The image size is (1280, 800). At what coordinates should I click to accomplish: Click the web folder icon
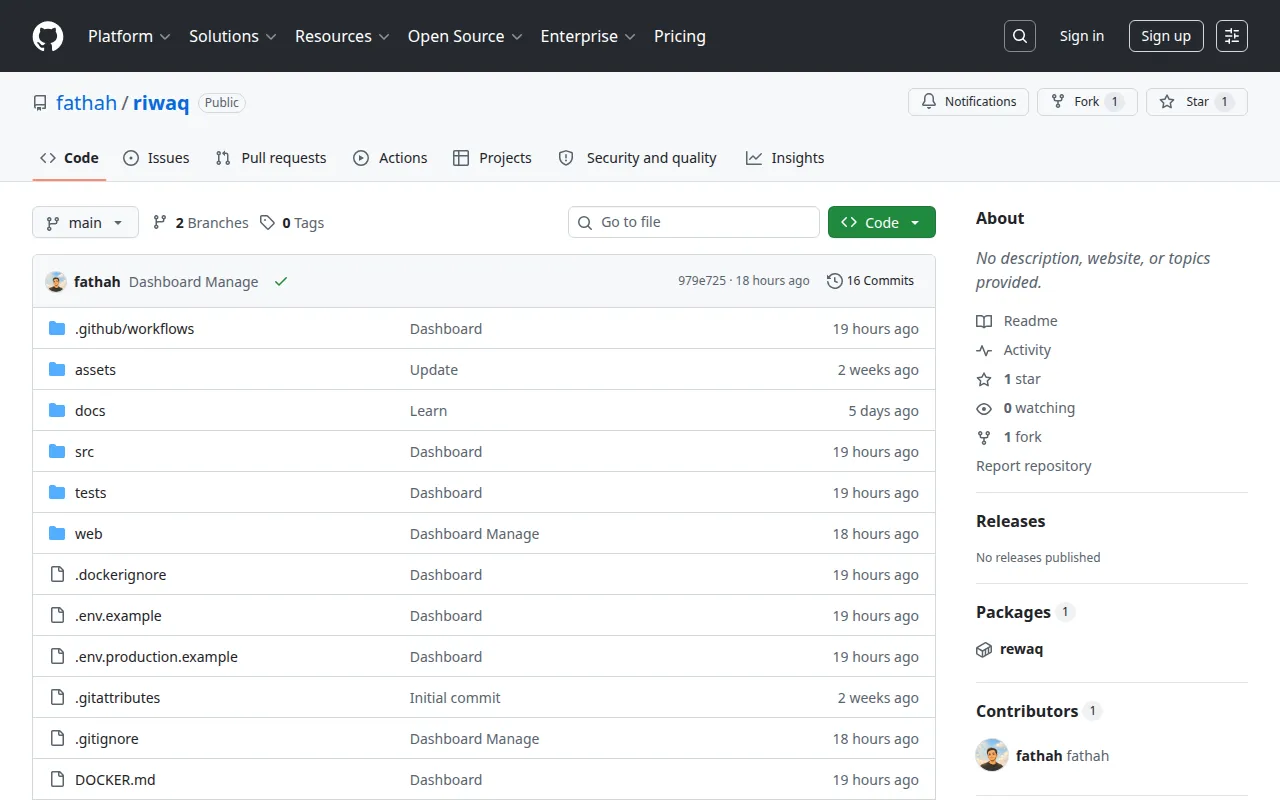click(57, 533)
